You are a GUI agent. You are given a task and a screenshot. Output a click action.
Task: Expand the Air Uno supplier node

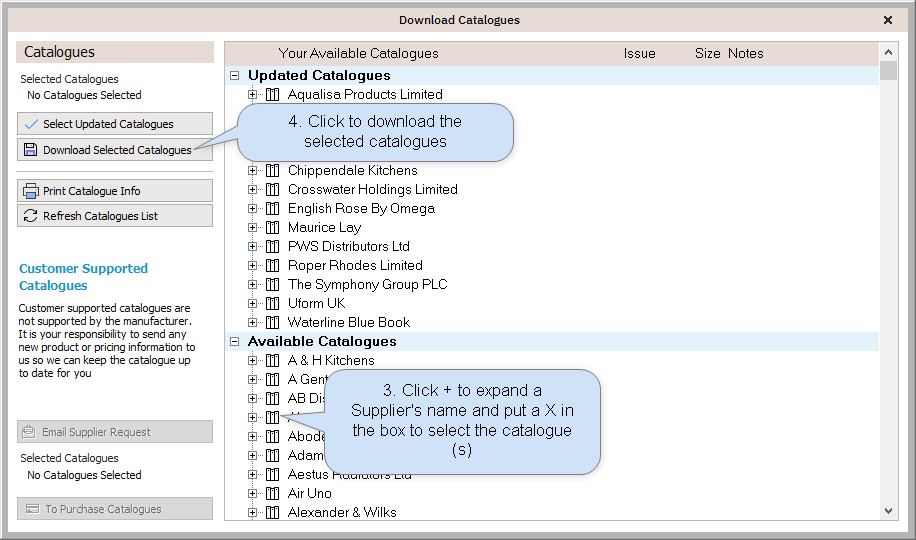252,493
